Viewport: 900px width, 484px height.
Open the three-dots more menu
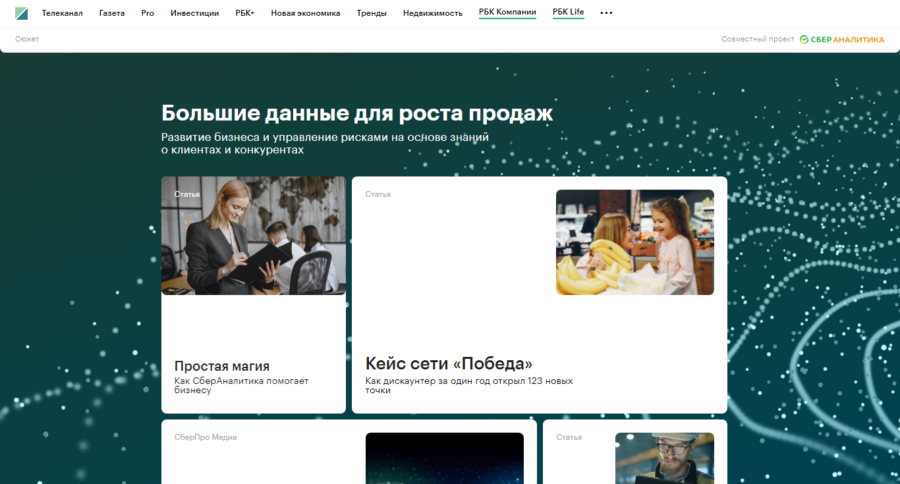pos(606,13)
